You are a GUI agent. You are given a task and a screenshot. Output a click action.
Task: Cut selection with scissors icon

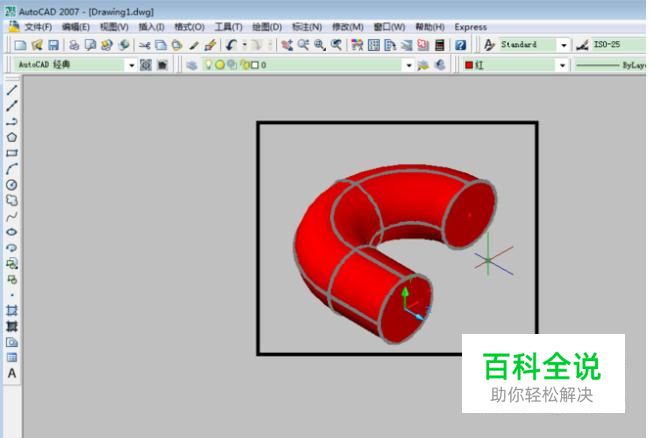pyautogui.click(x=144, y=45)
